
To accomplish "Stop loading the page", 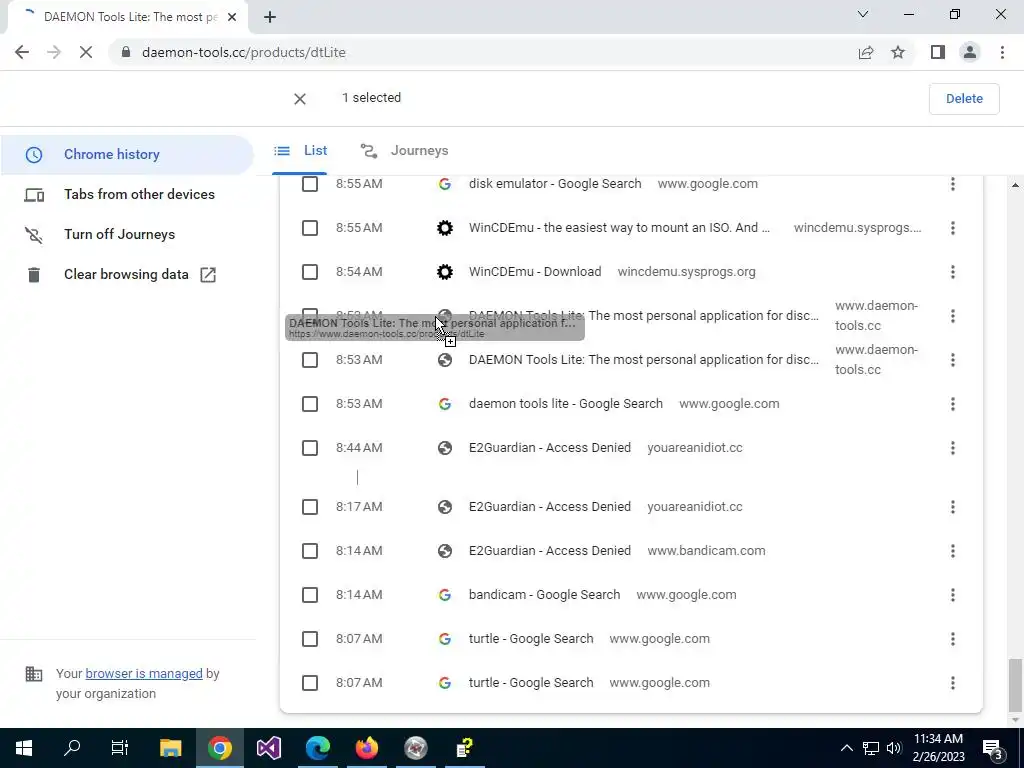I will pyautogui.click(x=86, y=52).
